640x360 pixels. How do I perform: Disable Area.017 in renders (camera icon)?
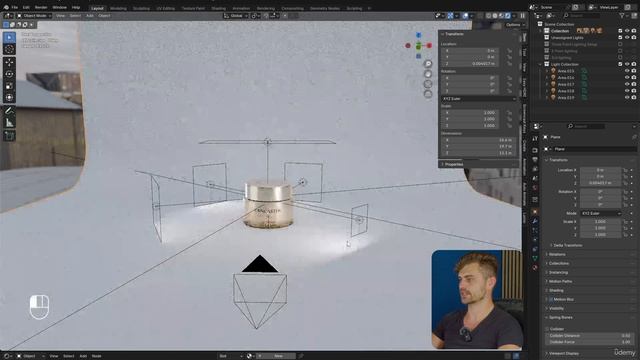tap(634, 84)
